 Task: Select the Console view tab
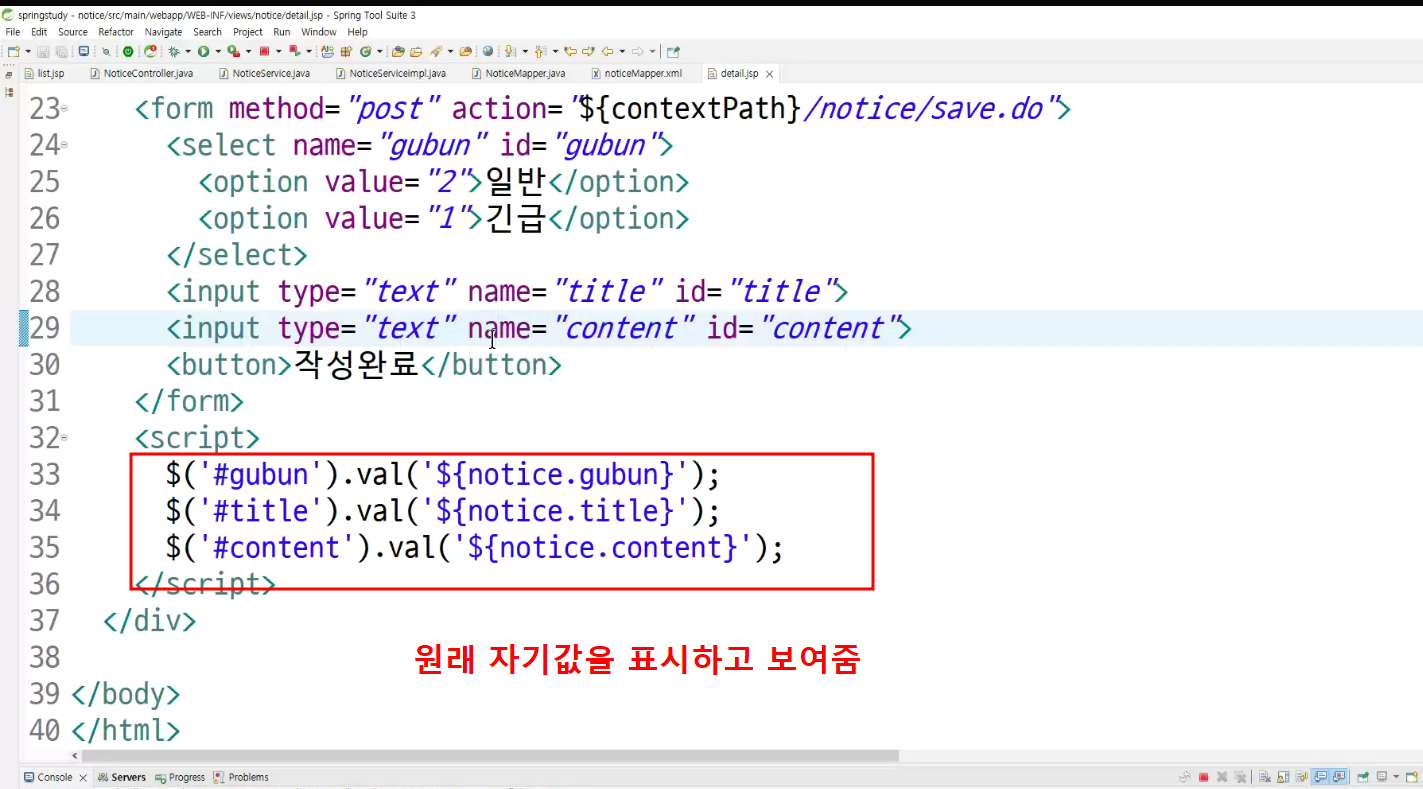[48, 777]
